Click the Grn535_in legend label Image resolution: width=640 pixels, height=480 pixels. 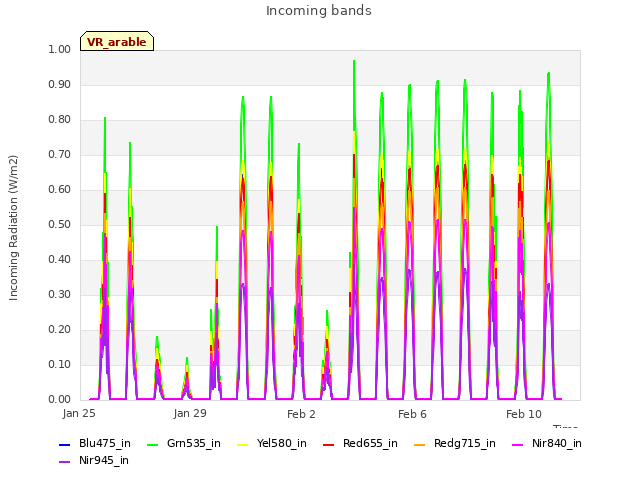194,443
